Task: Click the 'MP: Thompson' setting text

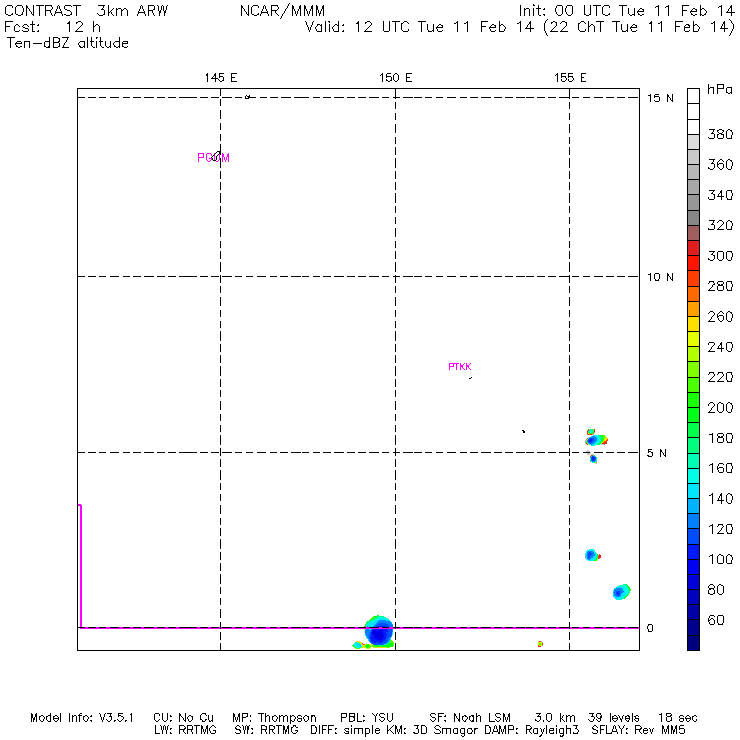Action: (x=274, y=718)
